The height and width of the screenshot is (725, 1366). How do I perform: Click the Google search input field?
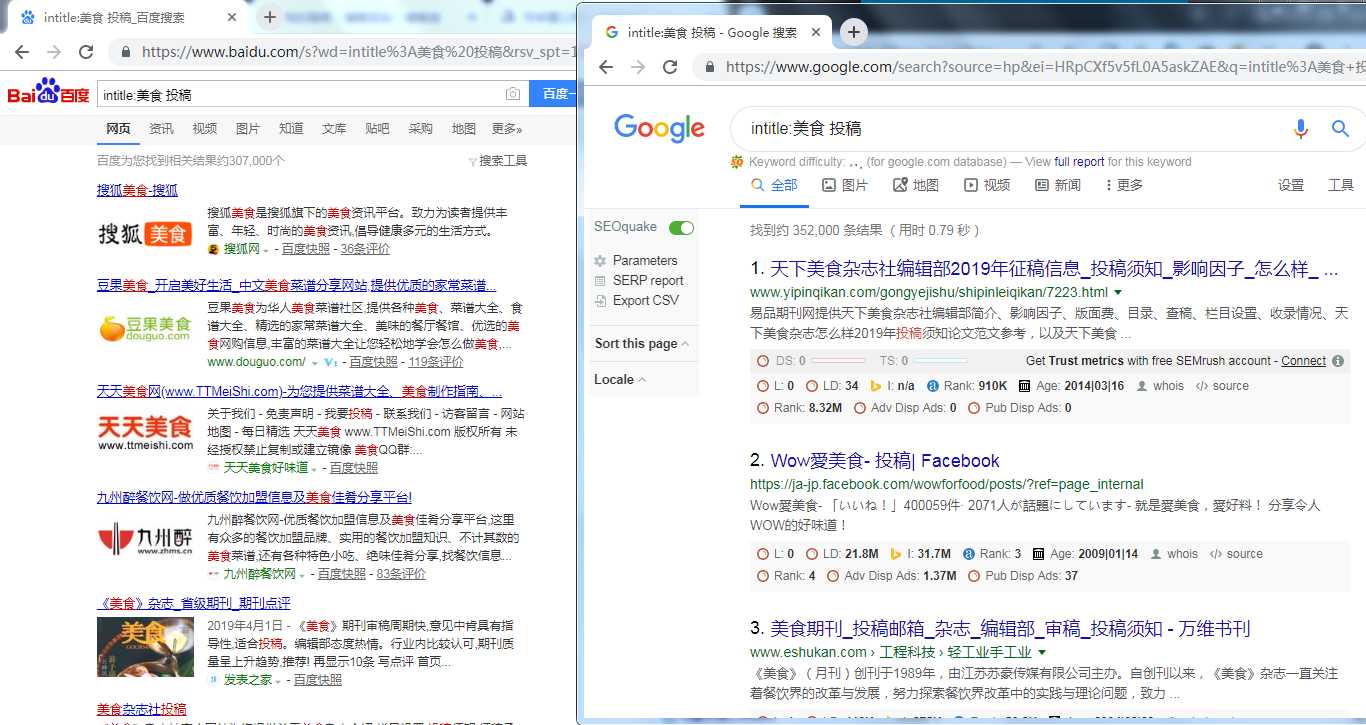[x=1010, y=128]
